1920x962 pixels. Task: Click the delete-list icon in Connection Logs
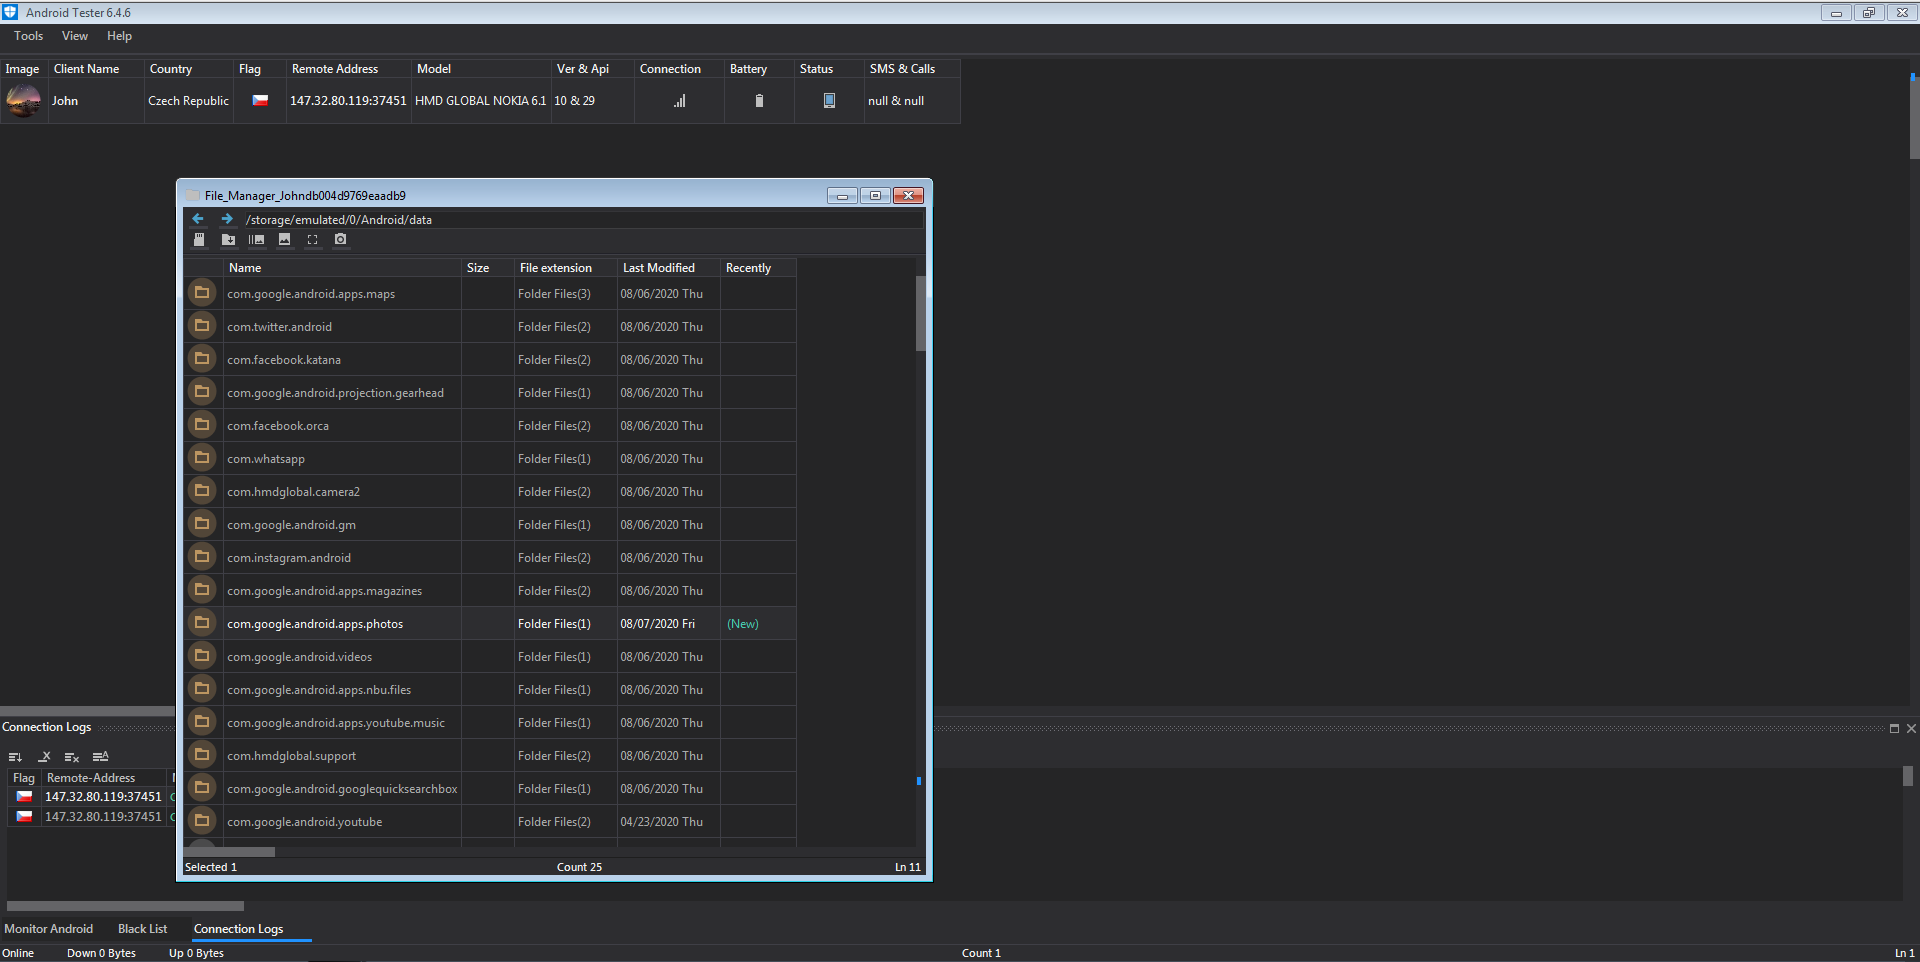tap(72, 757)
